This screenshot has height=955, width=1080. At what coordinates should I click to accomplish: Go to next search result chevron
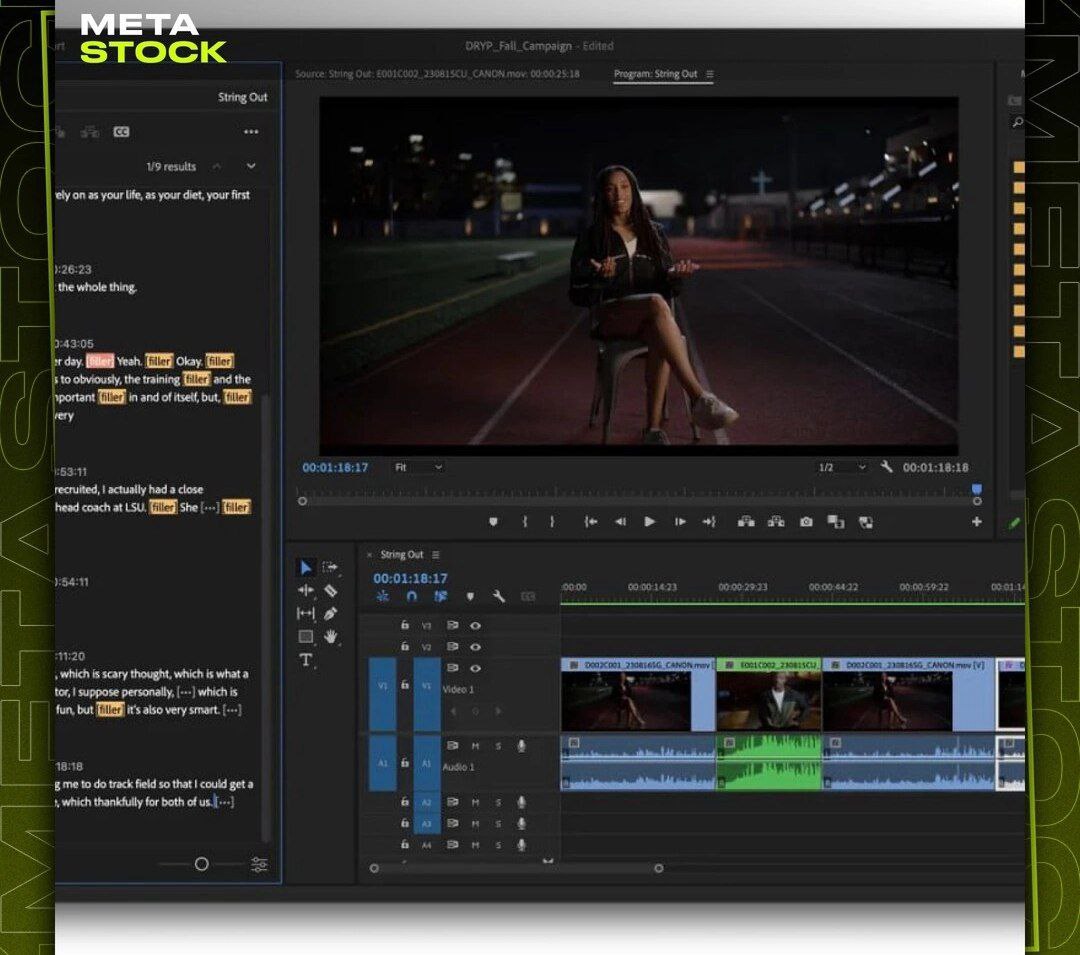tap(251, 166)
